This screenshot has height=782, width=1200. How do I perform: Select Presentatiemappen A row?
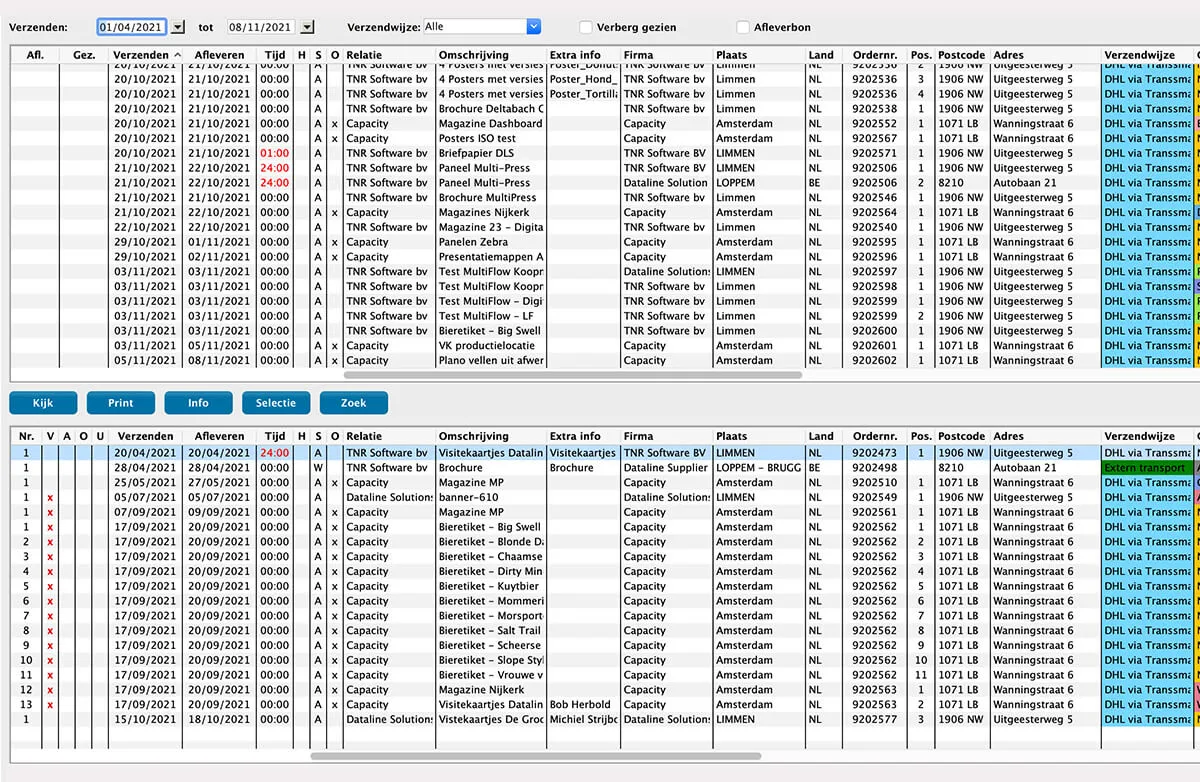[x=605, y=257]
